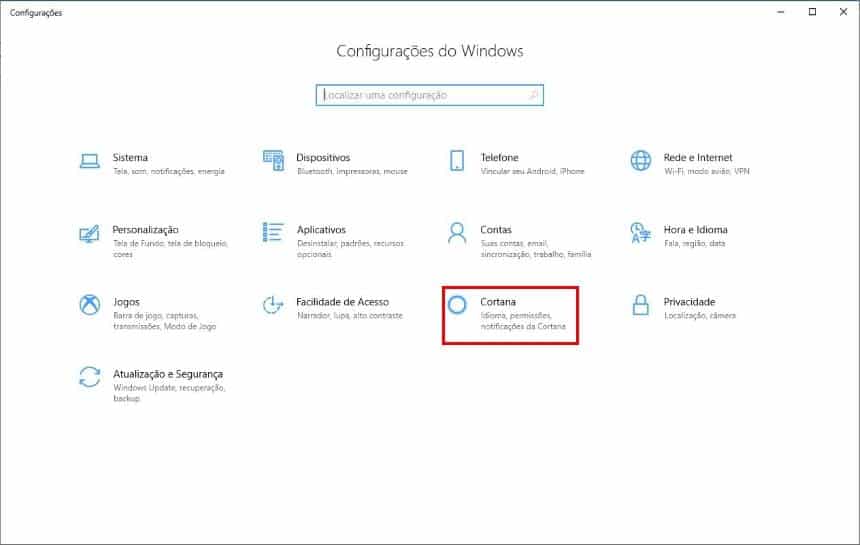
Task: Click the Configurações do Windows heading
Action: (x=429, y=51)
